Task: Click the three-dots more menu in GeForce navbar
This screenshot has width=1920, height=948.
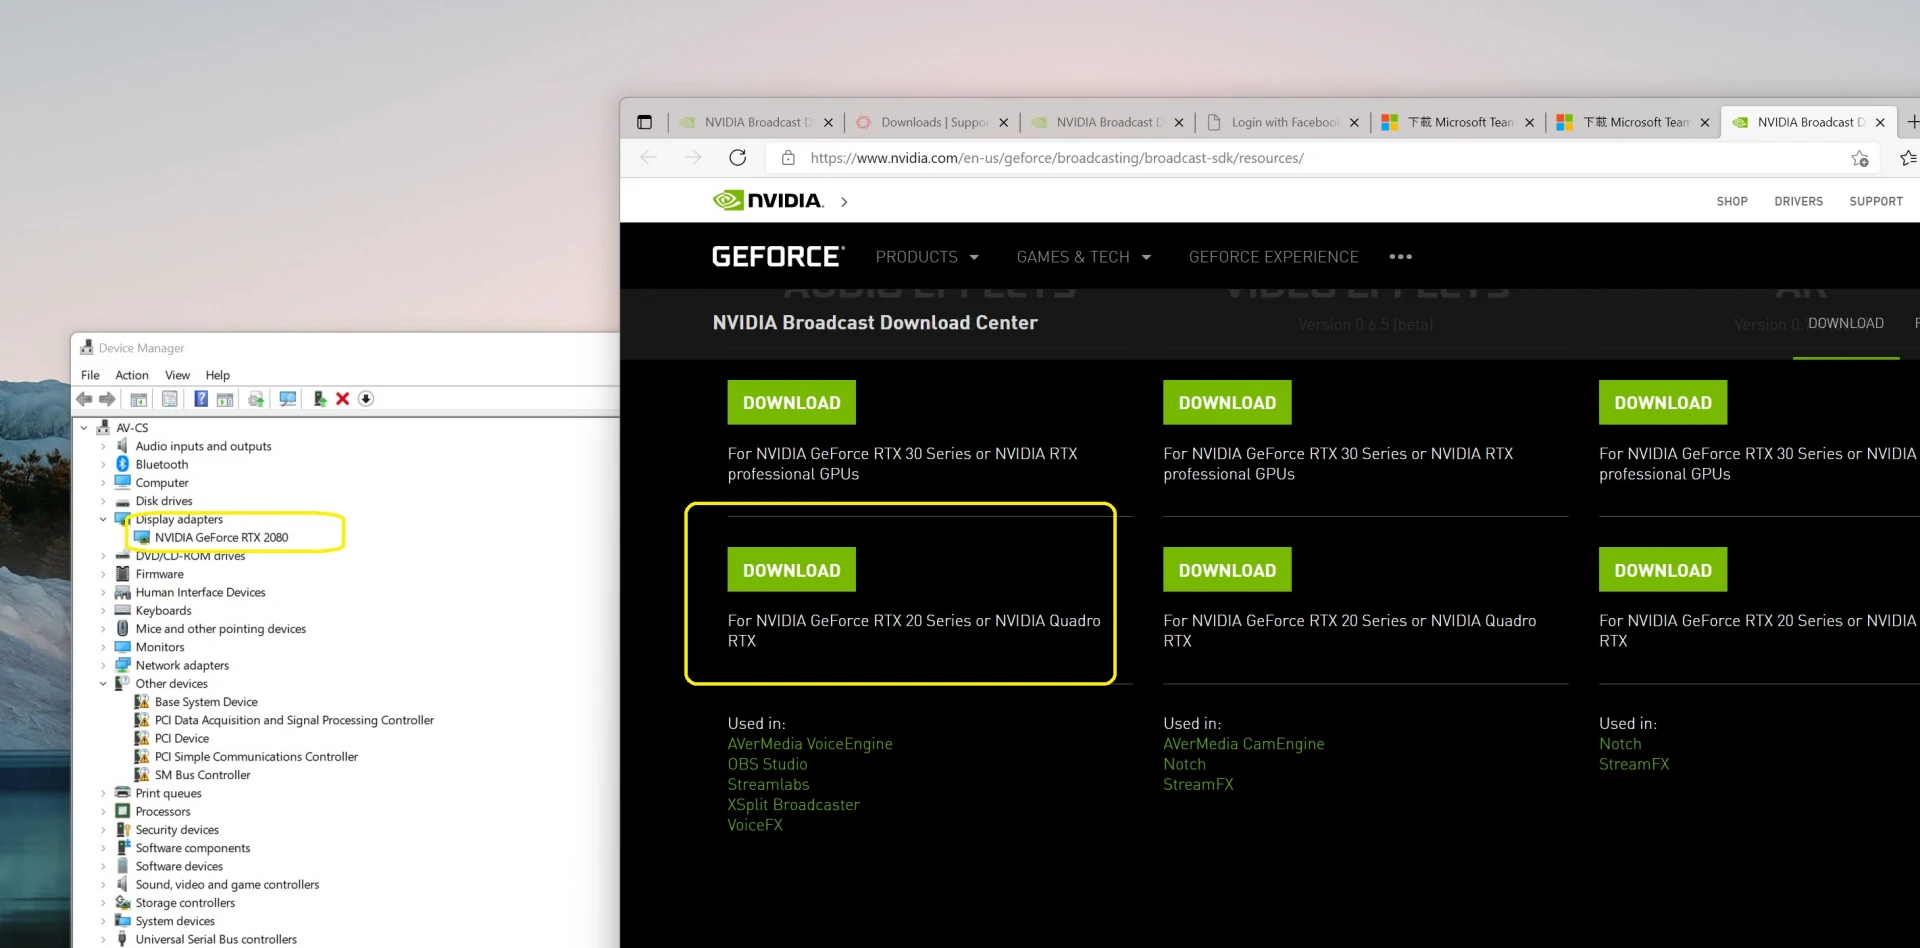Action: tap(1400, 257)
